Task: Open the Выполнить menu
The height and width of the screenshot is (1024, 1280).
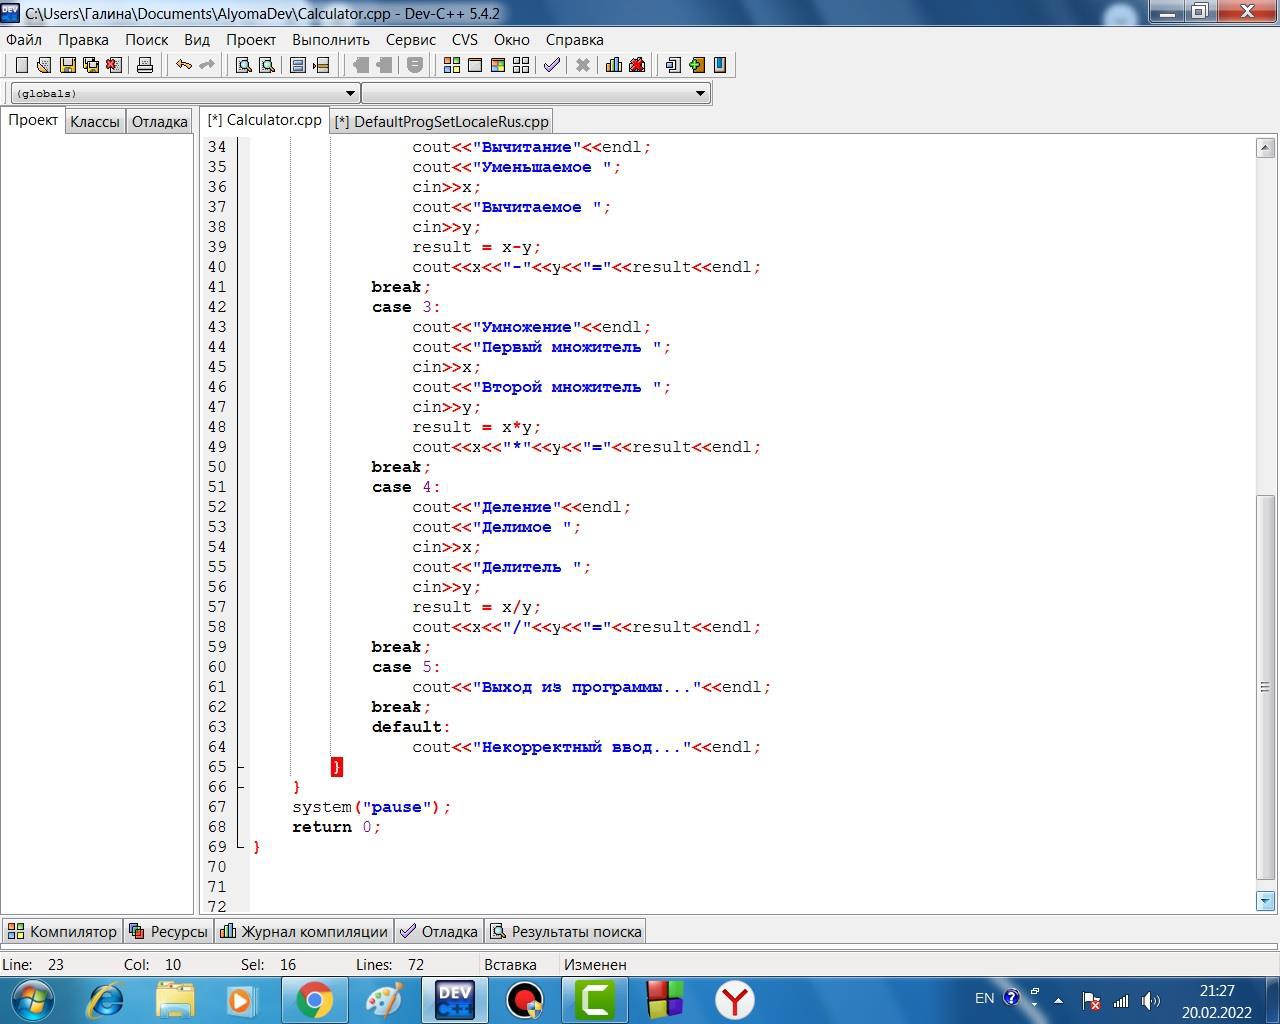Action: [330, 40]
